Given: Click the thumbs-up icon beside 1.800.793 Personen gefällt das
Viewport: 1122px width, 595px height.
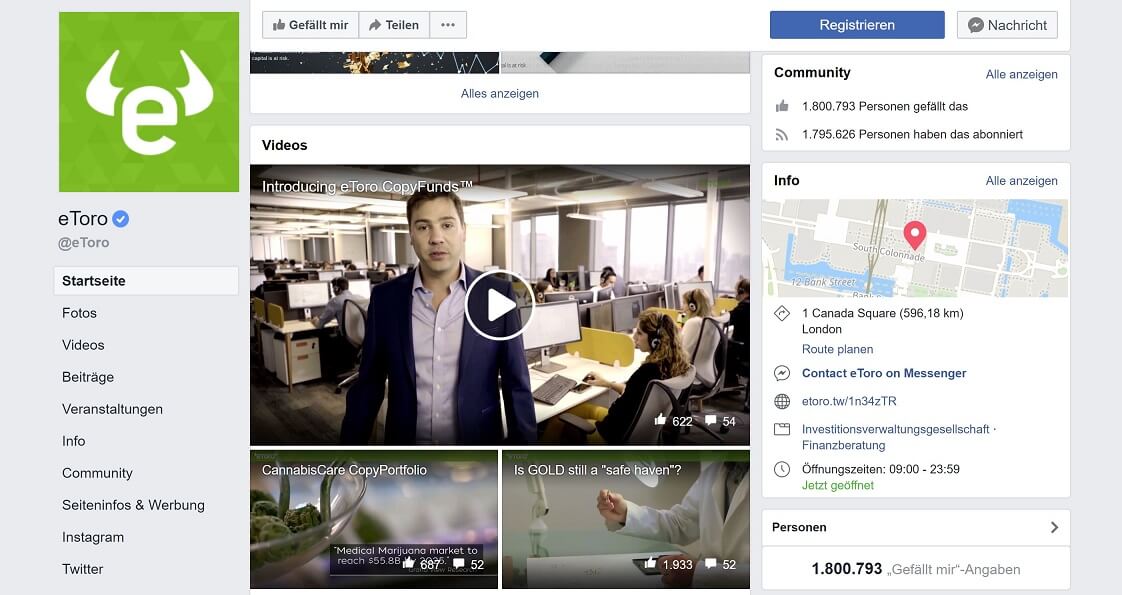Looking at the screenshot, I should click(782, 107).
